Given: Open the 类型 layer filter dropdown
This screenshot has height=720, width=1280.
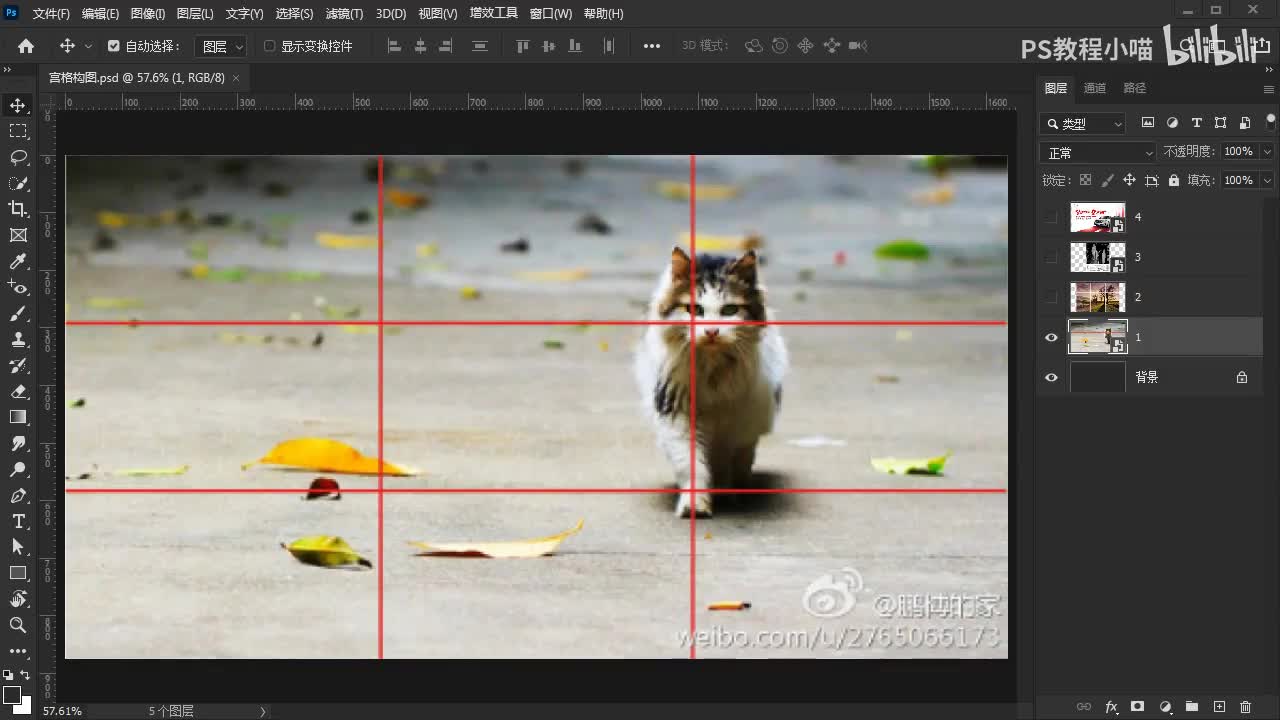Looking at the screenshot, I should pyautogui.click(x=1082, y=123).
